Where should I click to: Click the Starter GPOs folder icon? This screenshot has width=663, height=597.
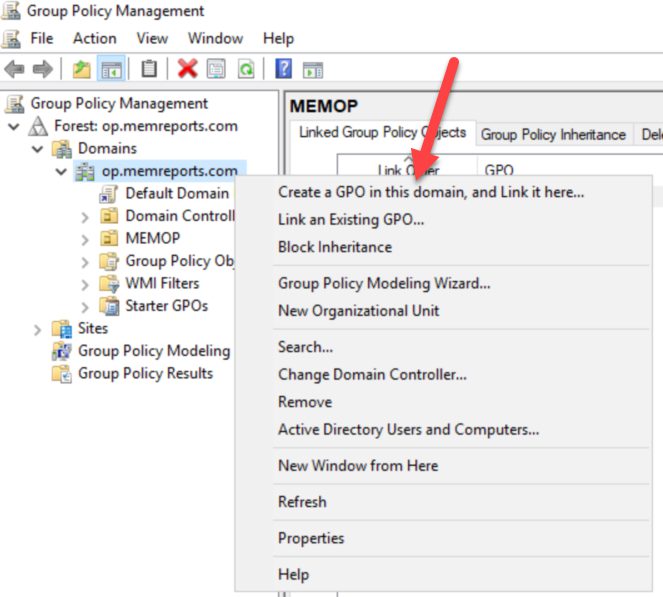[x=109, y=306]
